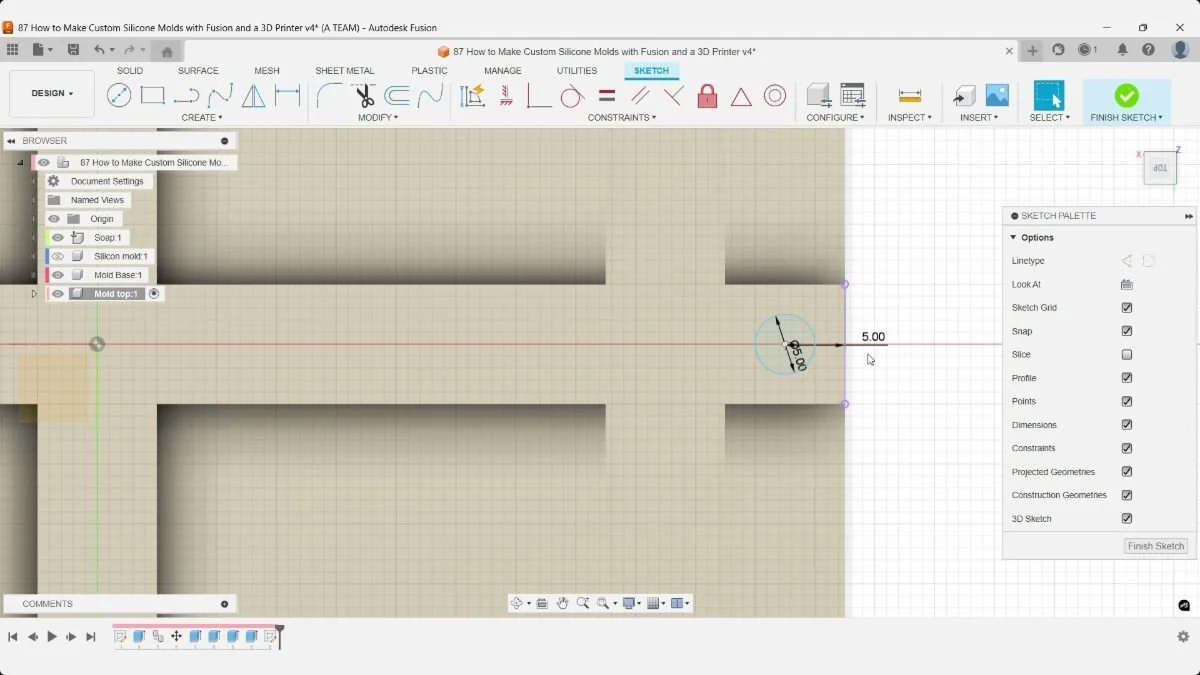The width and height of the screenshot is (1200, 675).
Task: Click the ViewCube in the canvas corner
Action: (x=1160, y=167)
